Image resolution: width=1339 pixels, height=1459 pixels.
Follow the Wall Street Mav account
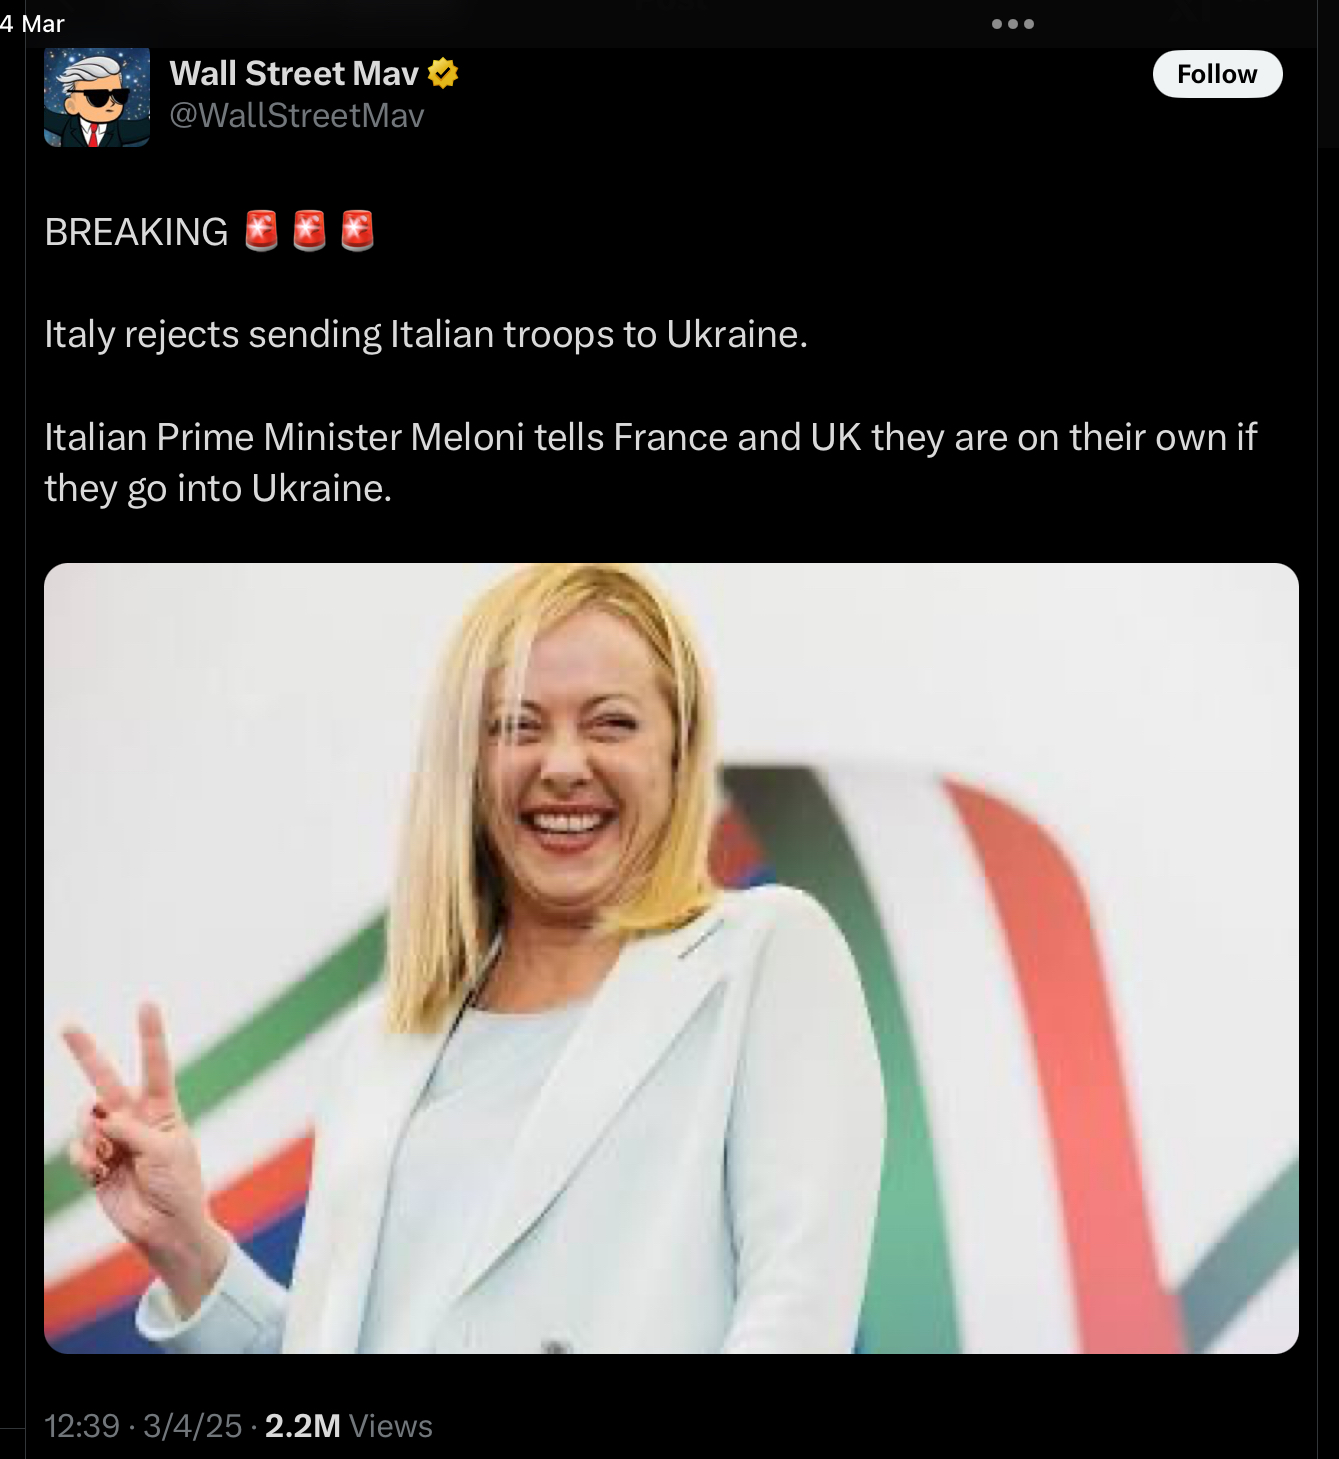[1217, 74]
